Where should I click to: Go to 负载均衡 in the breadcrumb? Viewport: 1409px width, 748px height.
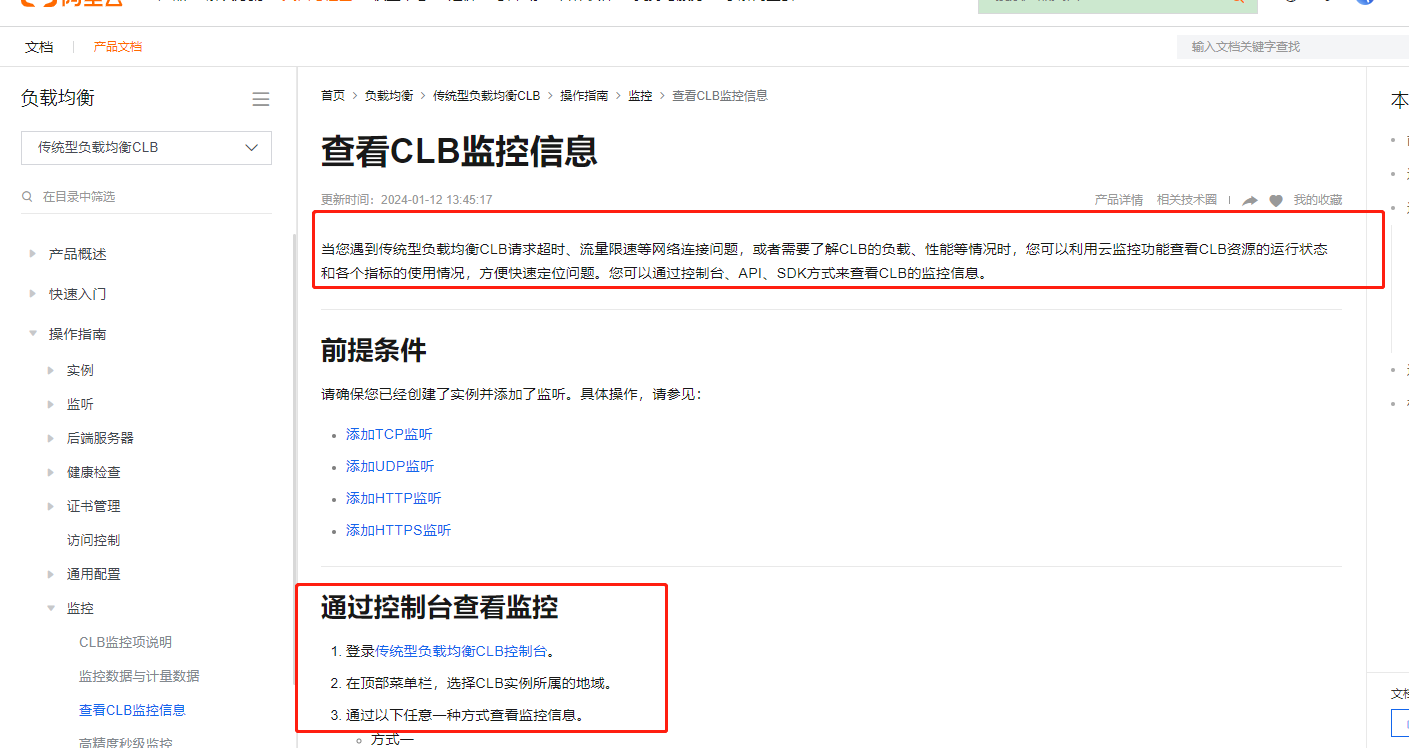(389, 96)
